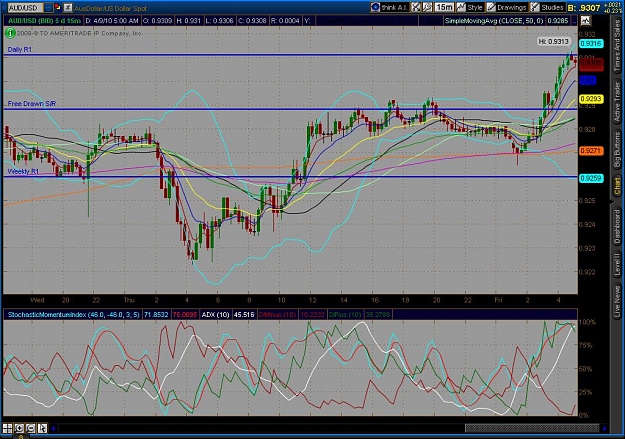
Task: Click the 0.9271 orange price bubble
Action: pyautogui.click(x=591, y=151)
